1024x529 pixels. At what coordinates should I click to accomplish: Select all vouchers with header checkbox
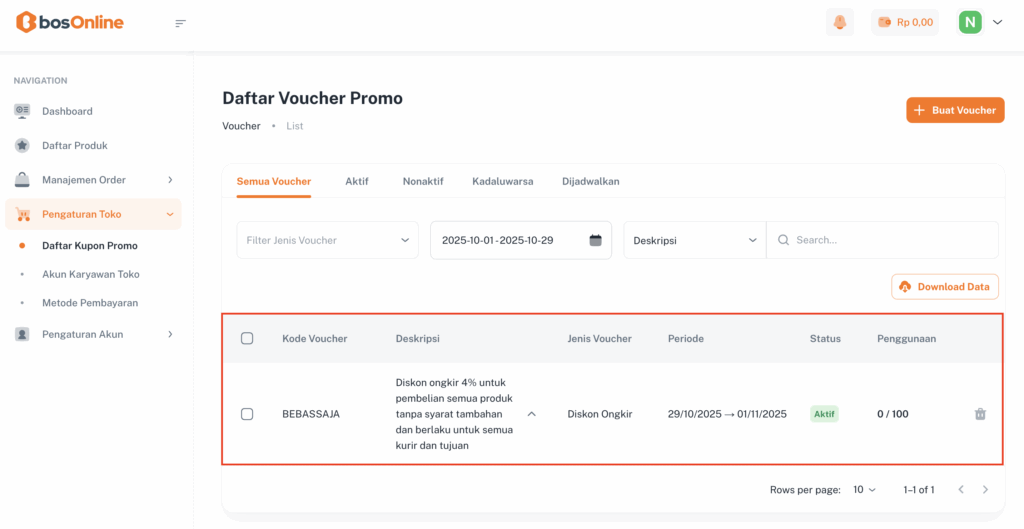coord(247,339)
